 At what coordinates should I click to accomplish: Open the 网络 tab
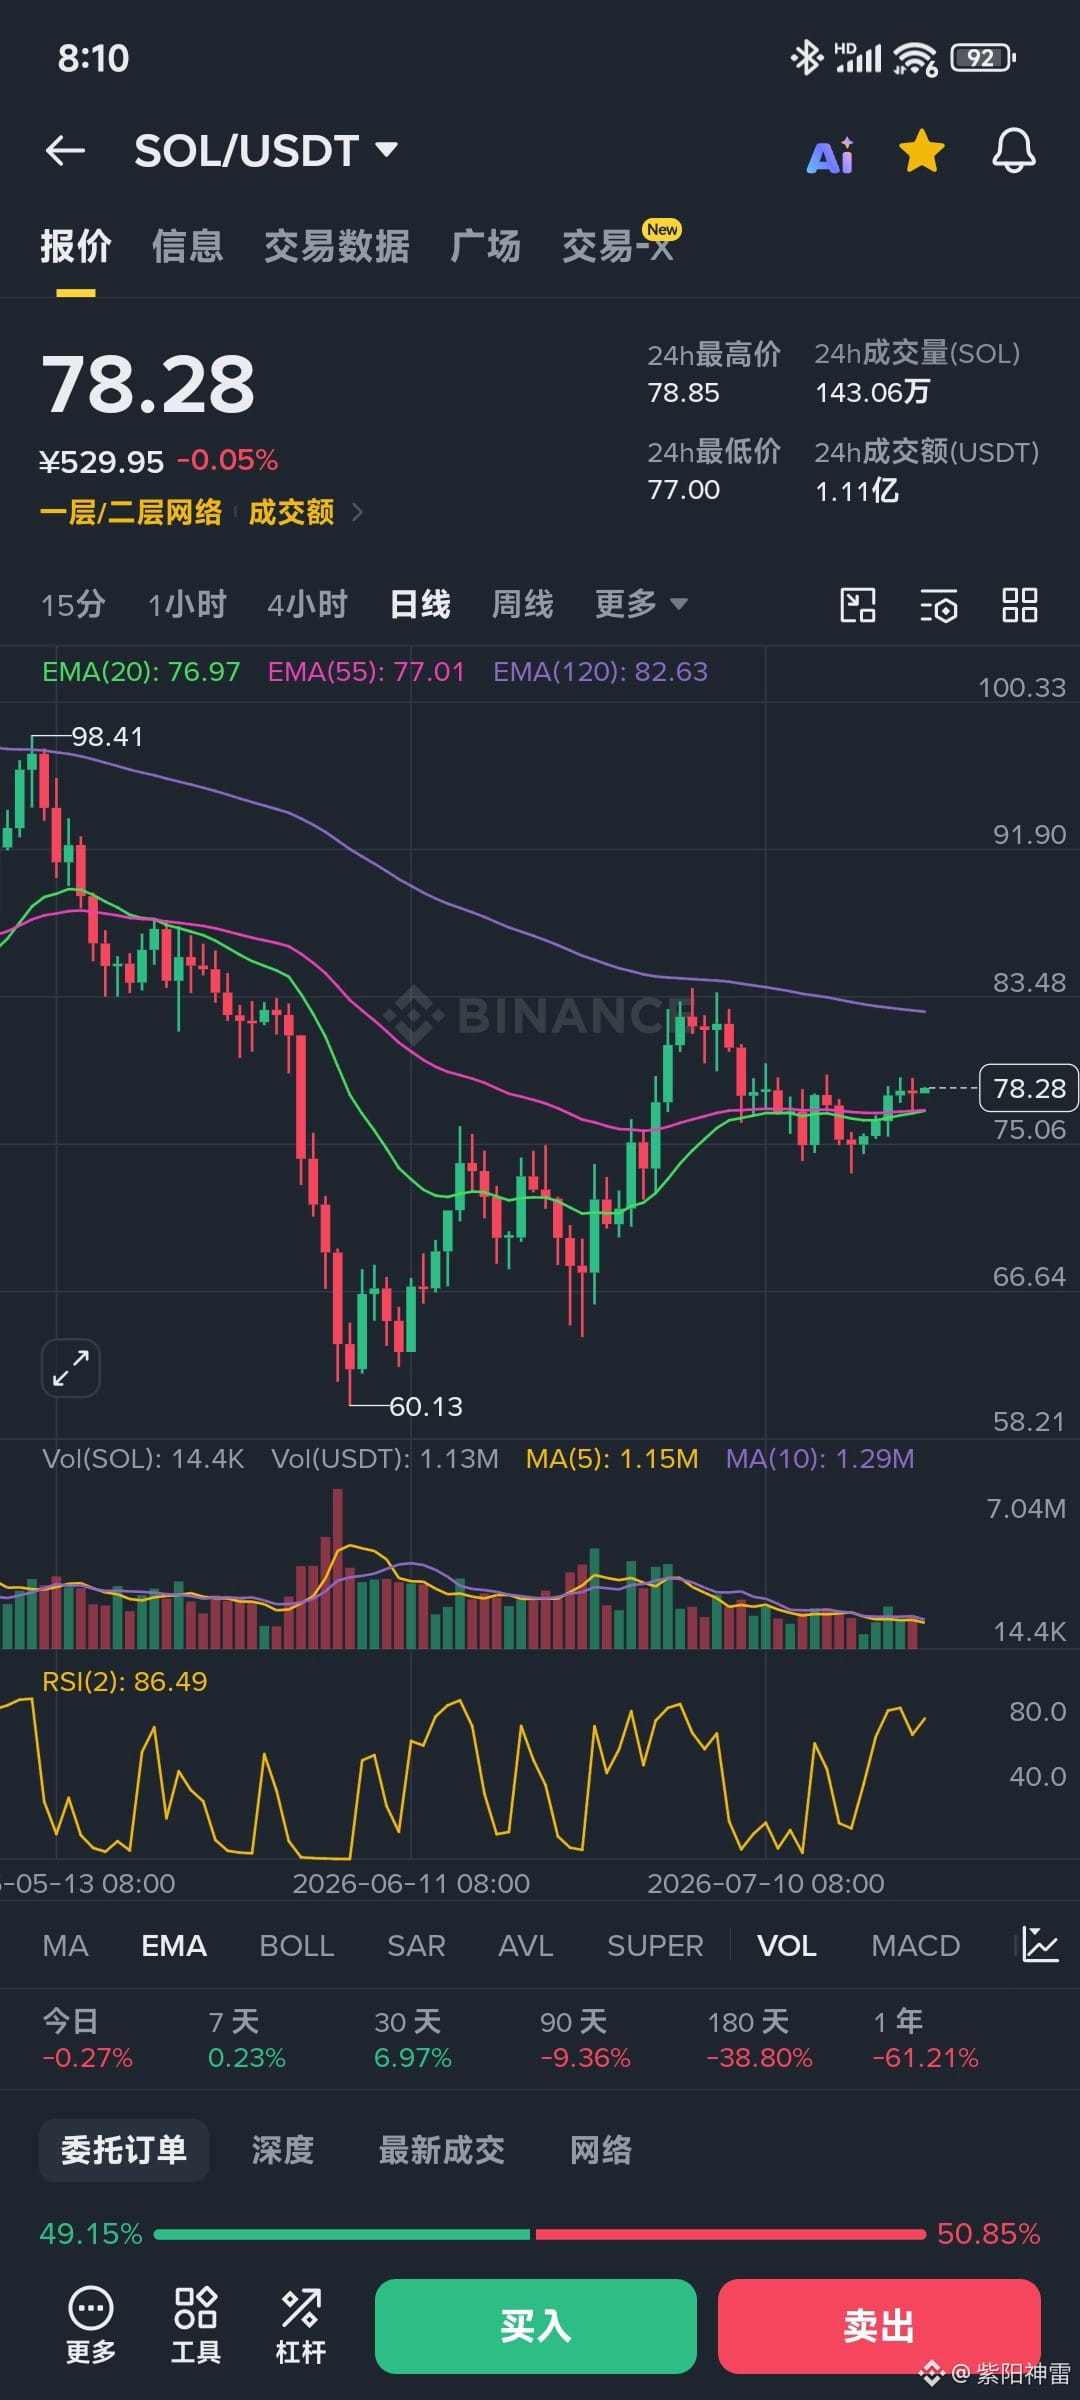601,2150
